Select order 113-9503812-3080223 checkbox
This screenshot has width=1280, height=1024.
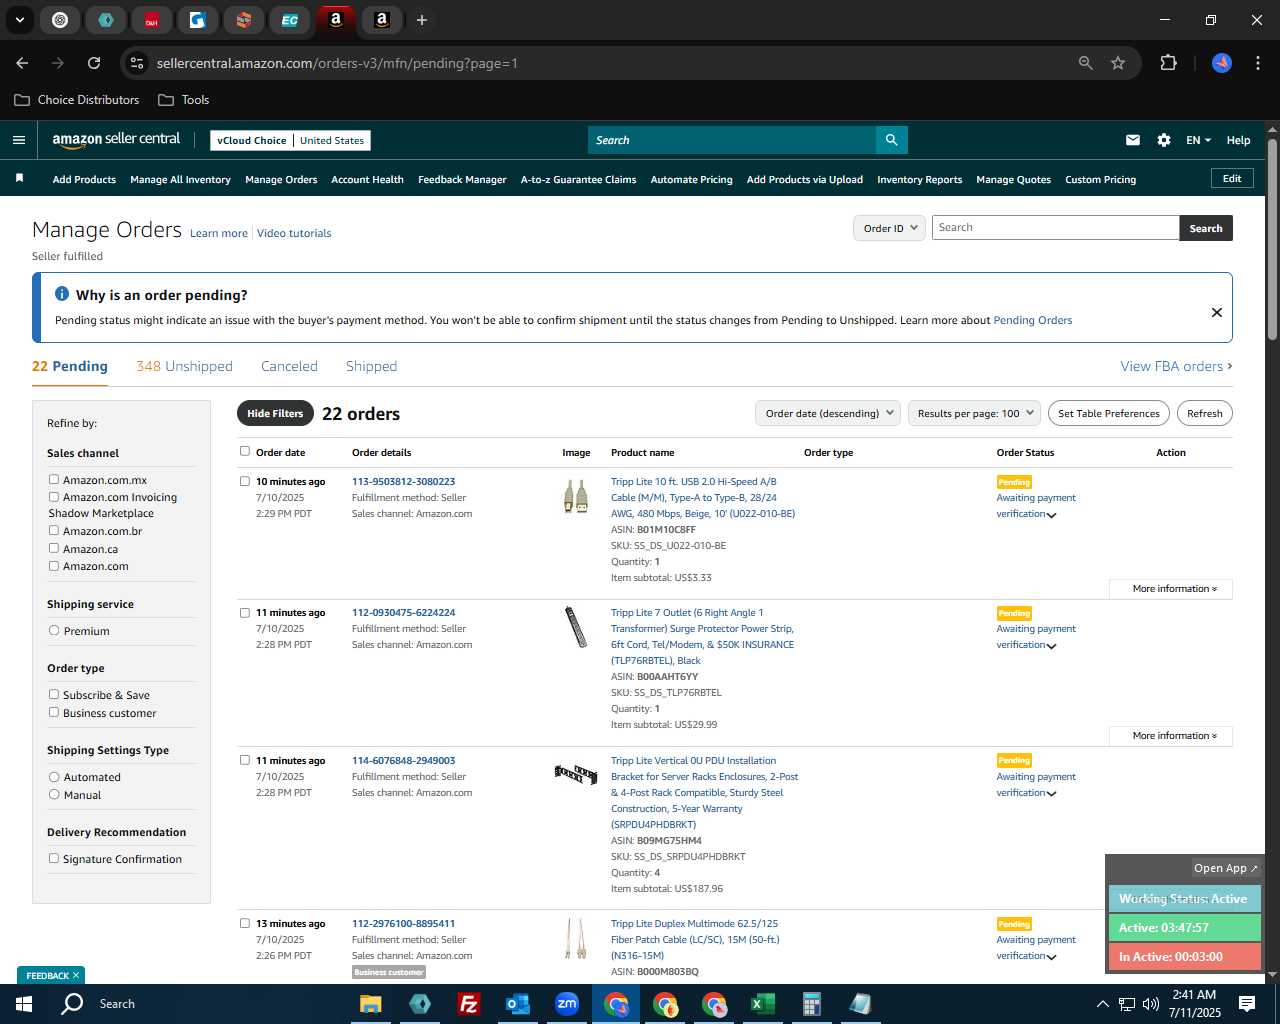click(245, 481)
